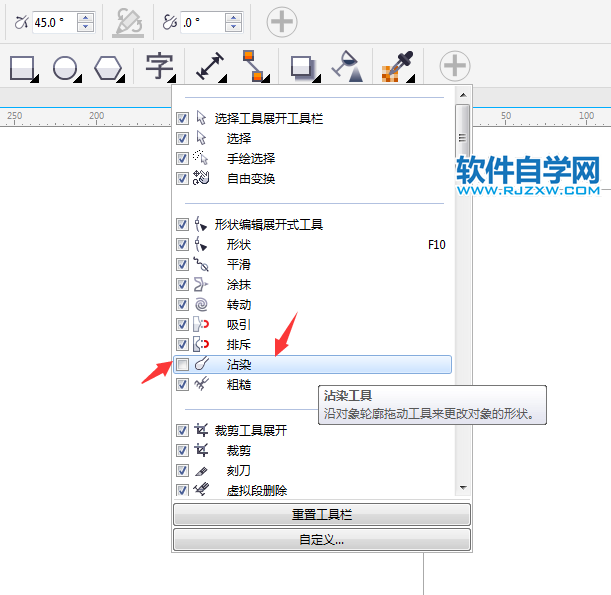This screenshot has width=611, height=595.
Task: Uncheck the 转动 checkbox
Action: tap(182, 305)
